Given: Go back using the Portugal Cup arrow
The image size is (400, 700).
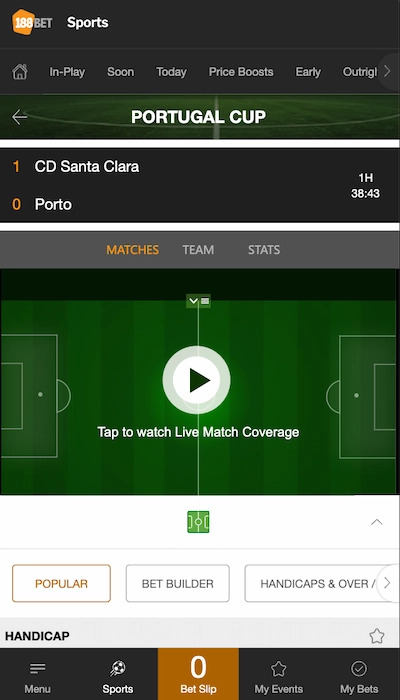Looking at the screenshot, I should pyautogui.click(x=20, y=117).
